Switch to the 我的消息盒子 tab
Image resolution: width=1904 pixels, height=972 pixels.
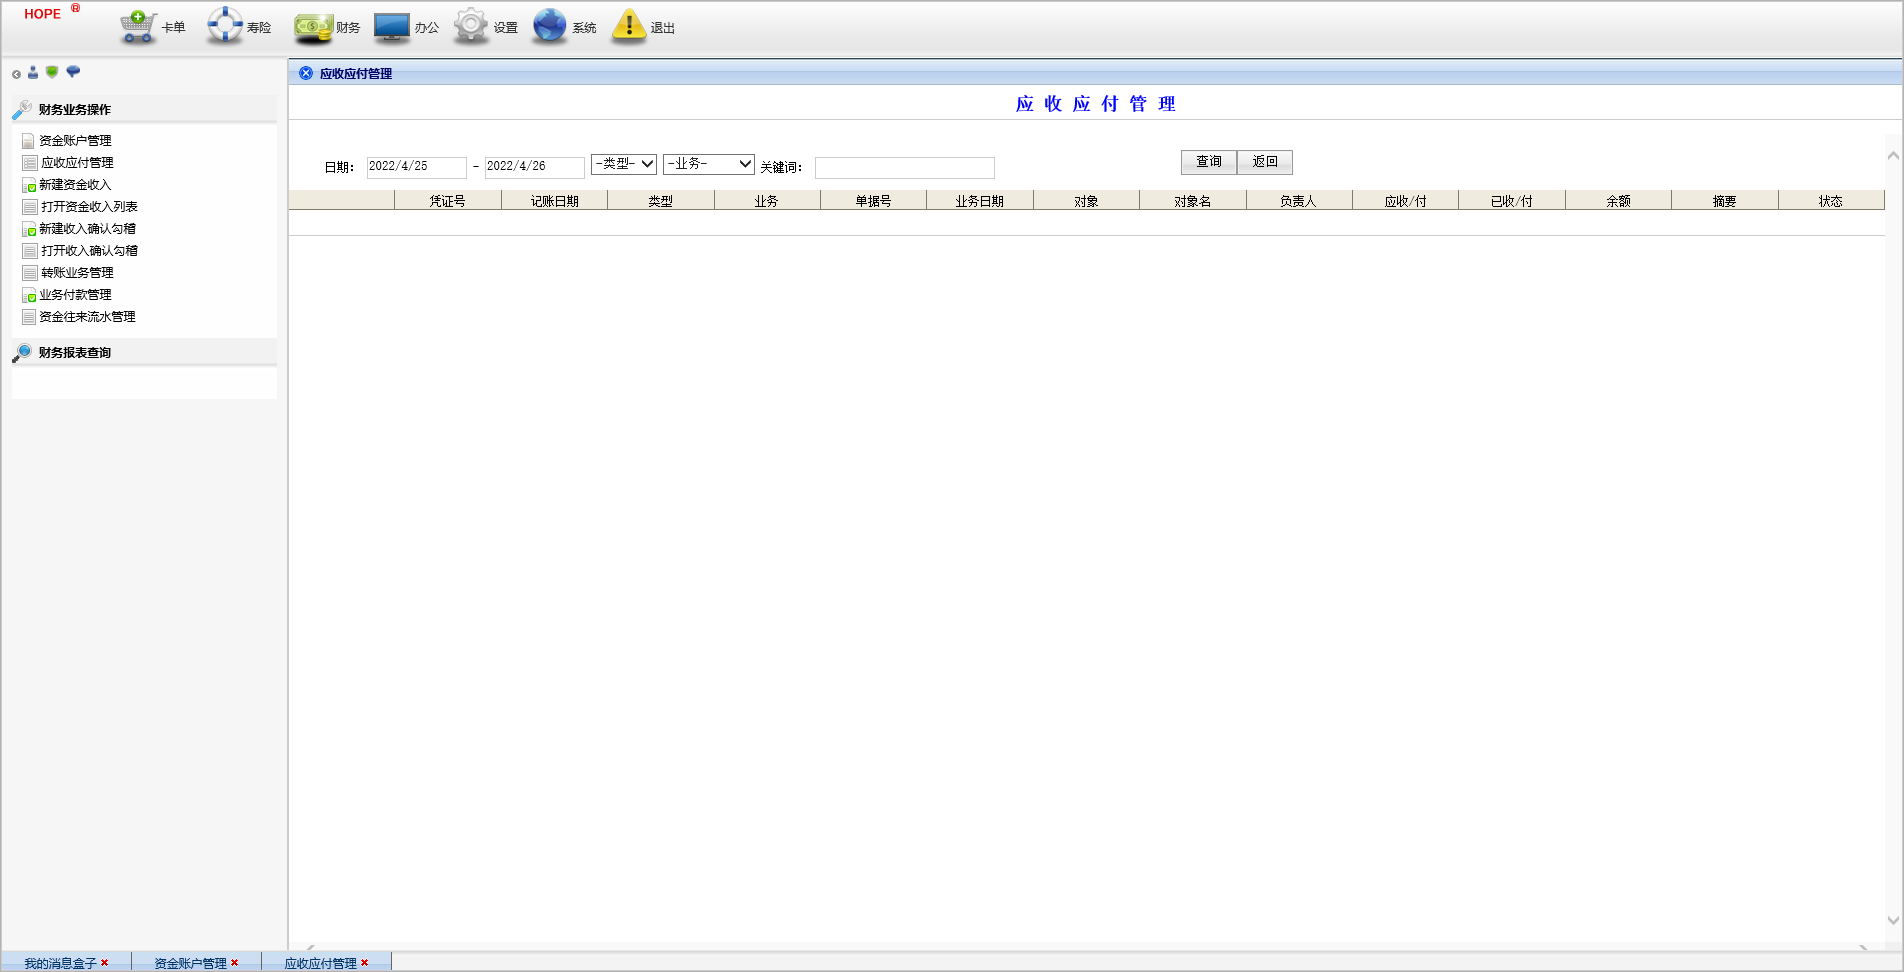[x=60, y=963]
